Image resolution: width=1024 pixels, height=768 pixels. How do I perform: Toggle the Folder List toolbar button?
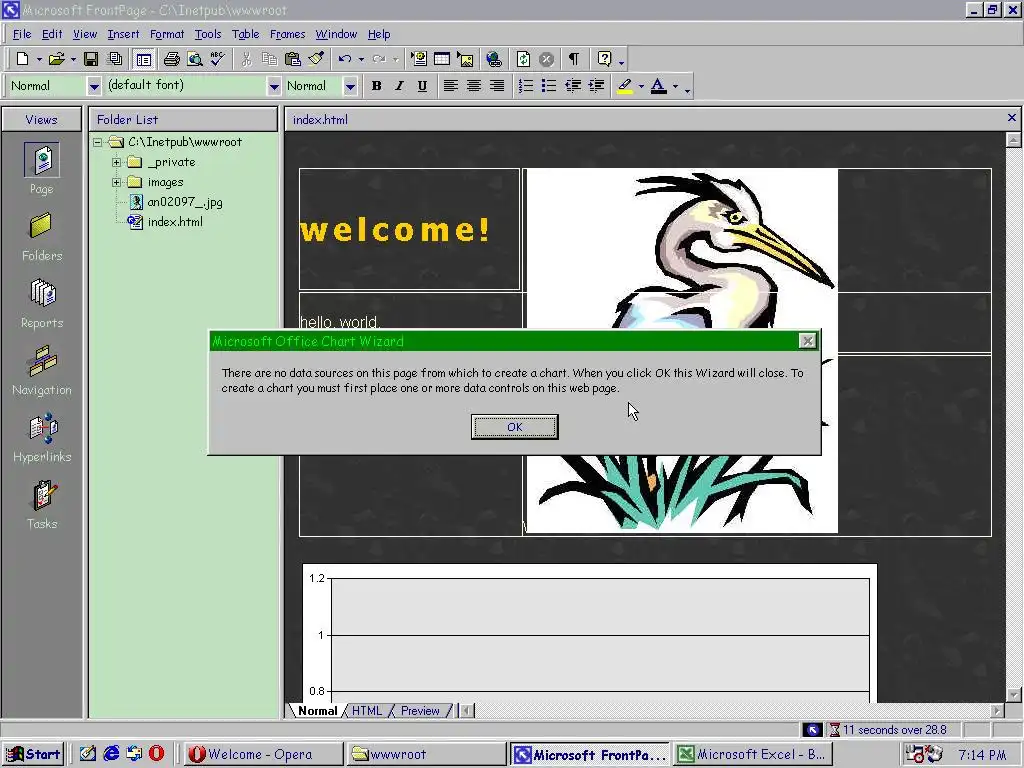pyautogui.click(x=144, y=59)
